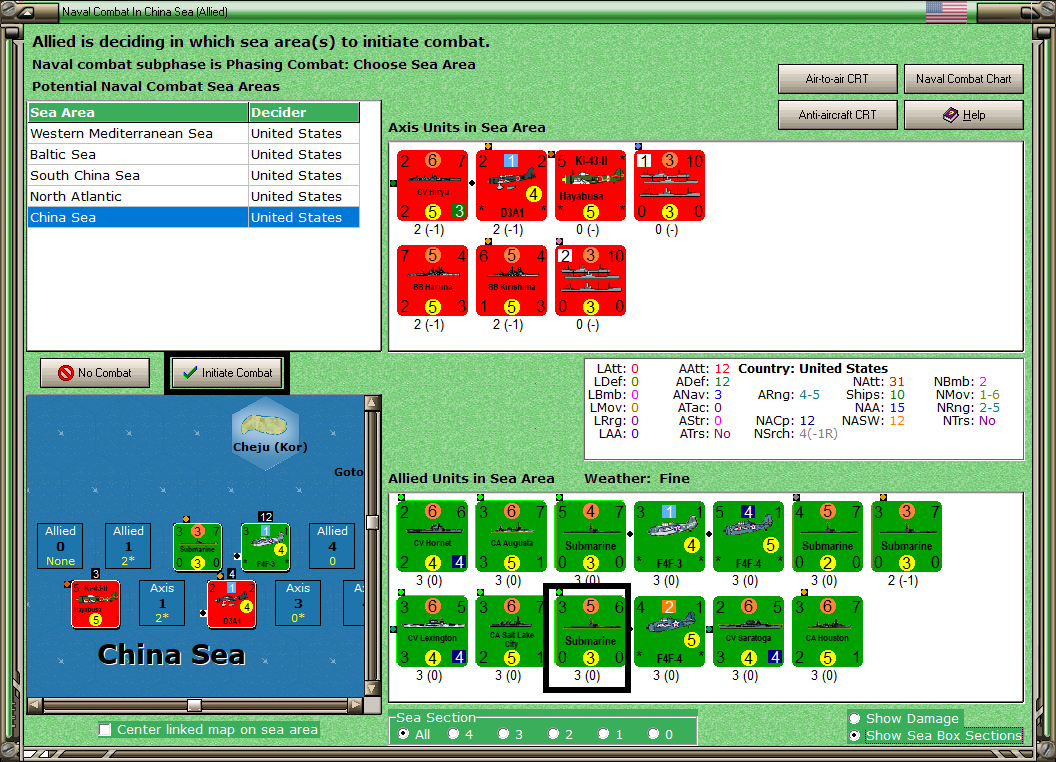Click the Allied 1 sea box section
Image resolution: width=1056 pixels, height=762 pixels.
click(x=128, y=546)
